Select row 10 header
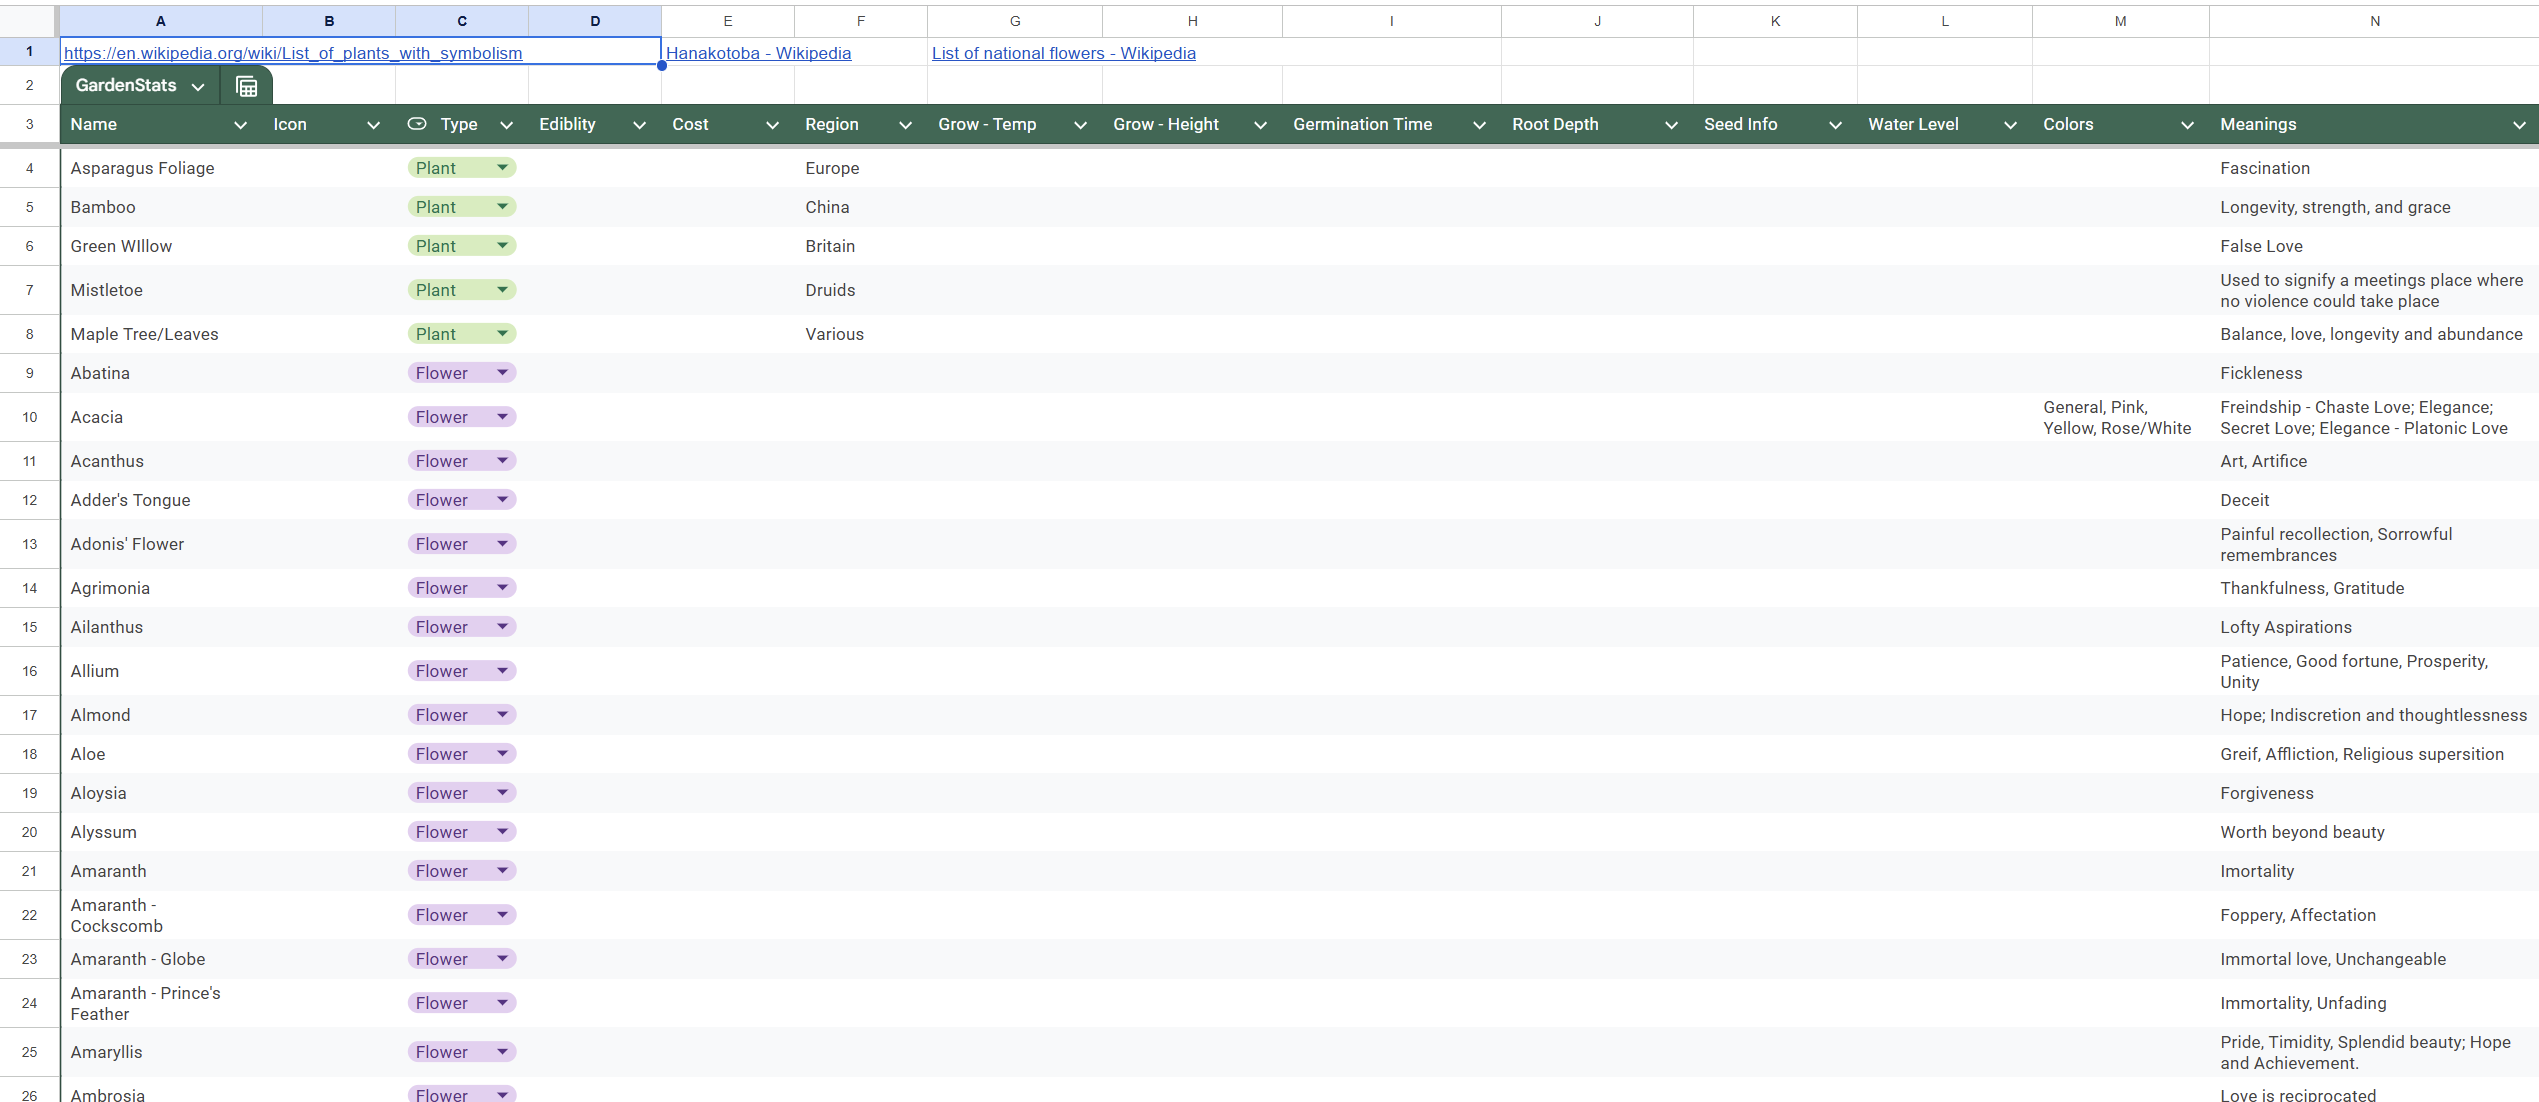Image resolution: width=2539 pixels, height=1102 pixels. [x=29, y=417]
